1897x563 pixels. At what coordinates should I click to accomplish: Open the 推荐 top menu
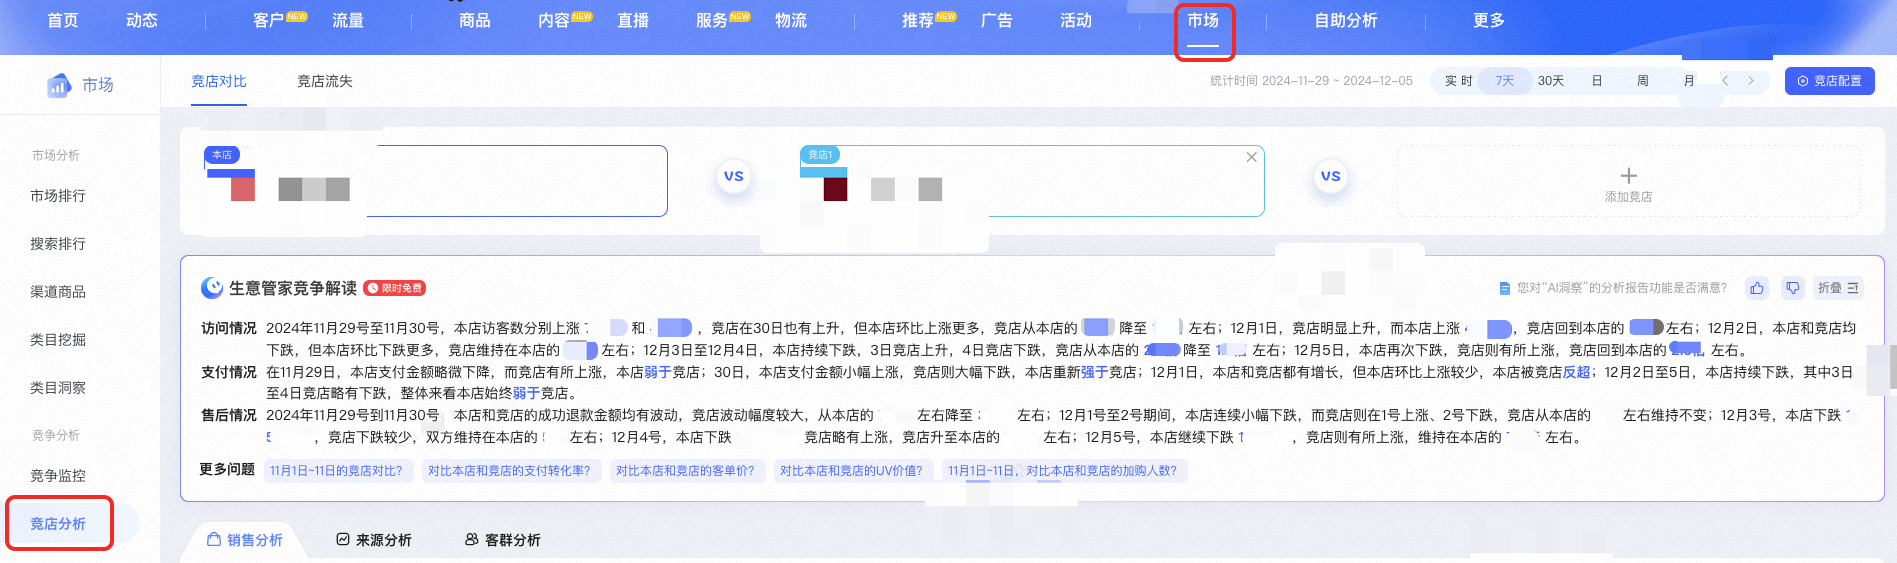click(918, 20)
